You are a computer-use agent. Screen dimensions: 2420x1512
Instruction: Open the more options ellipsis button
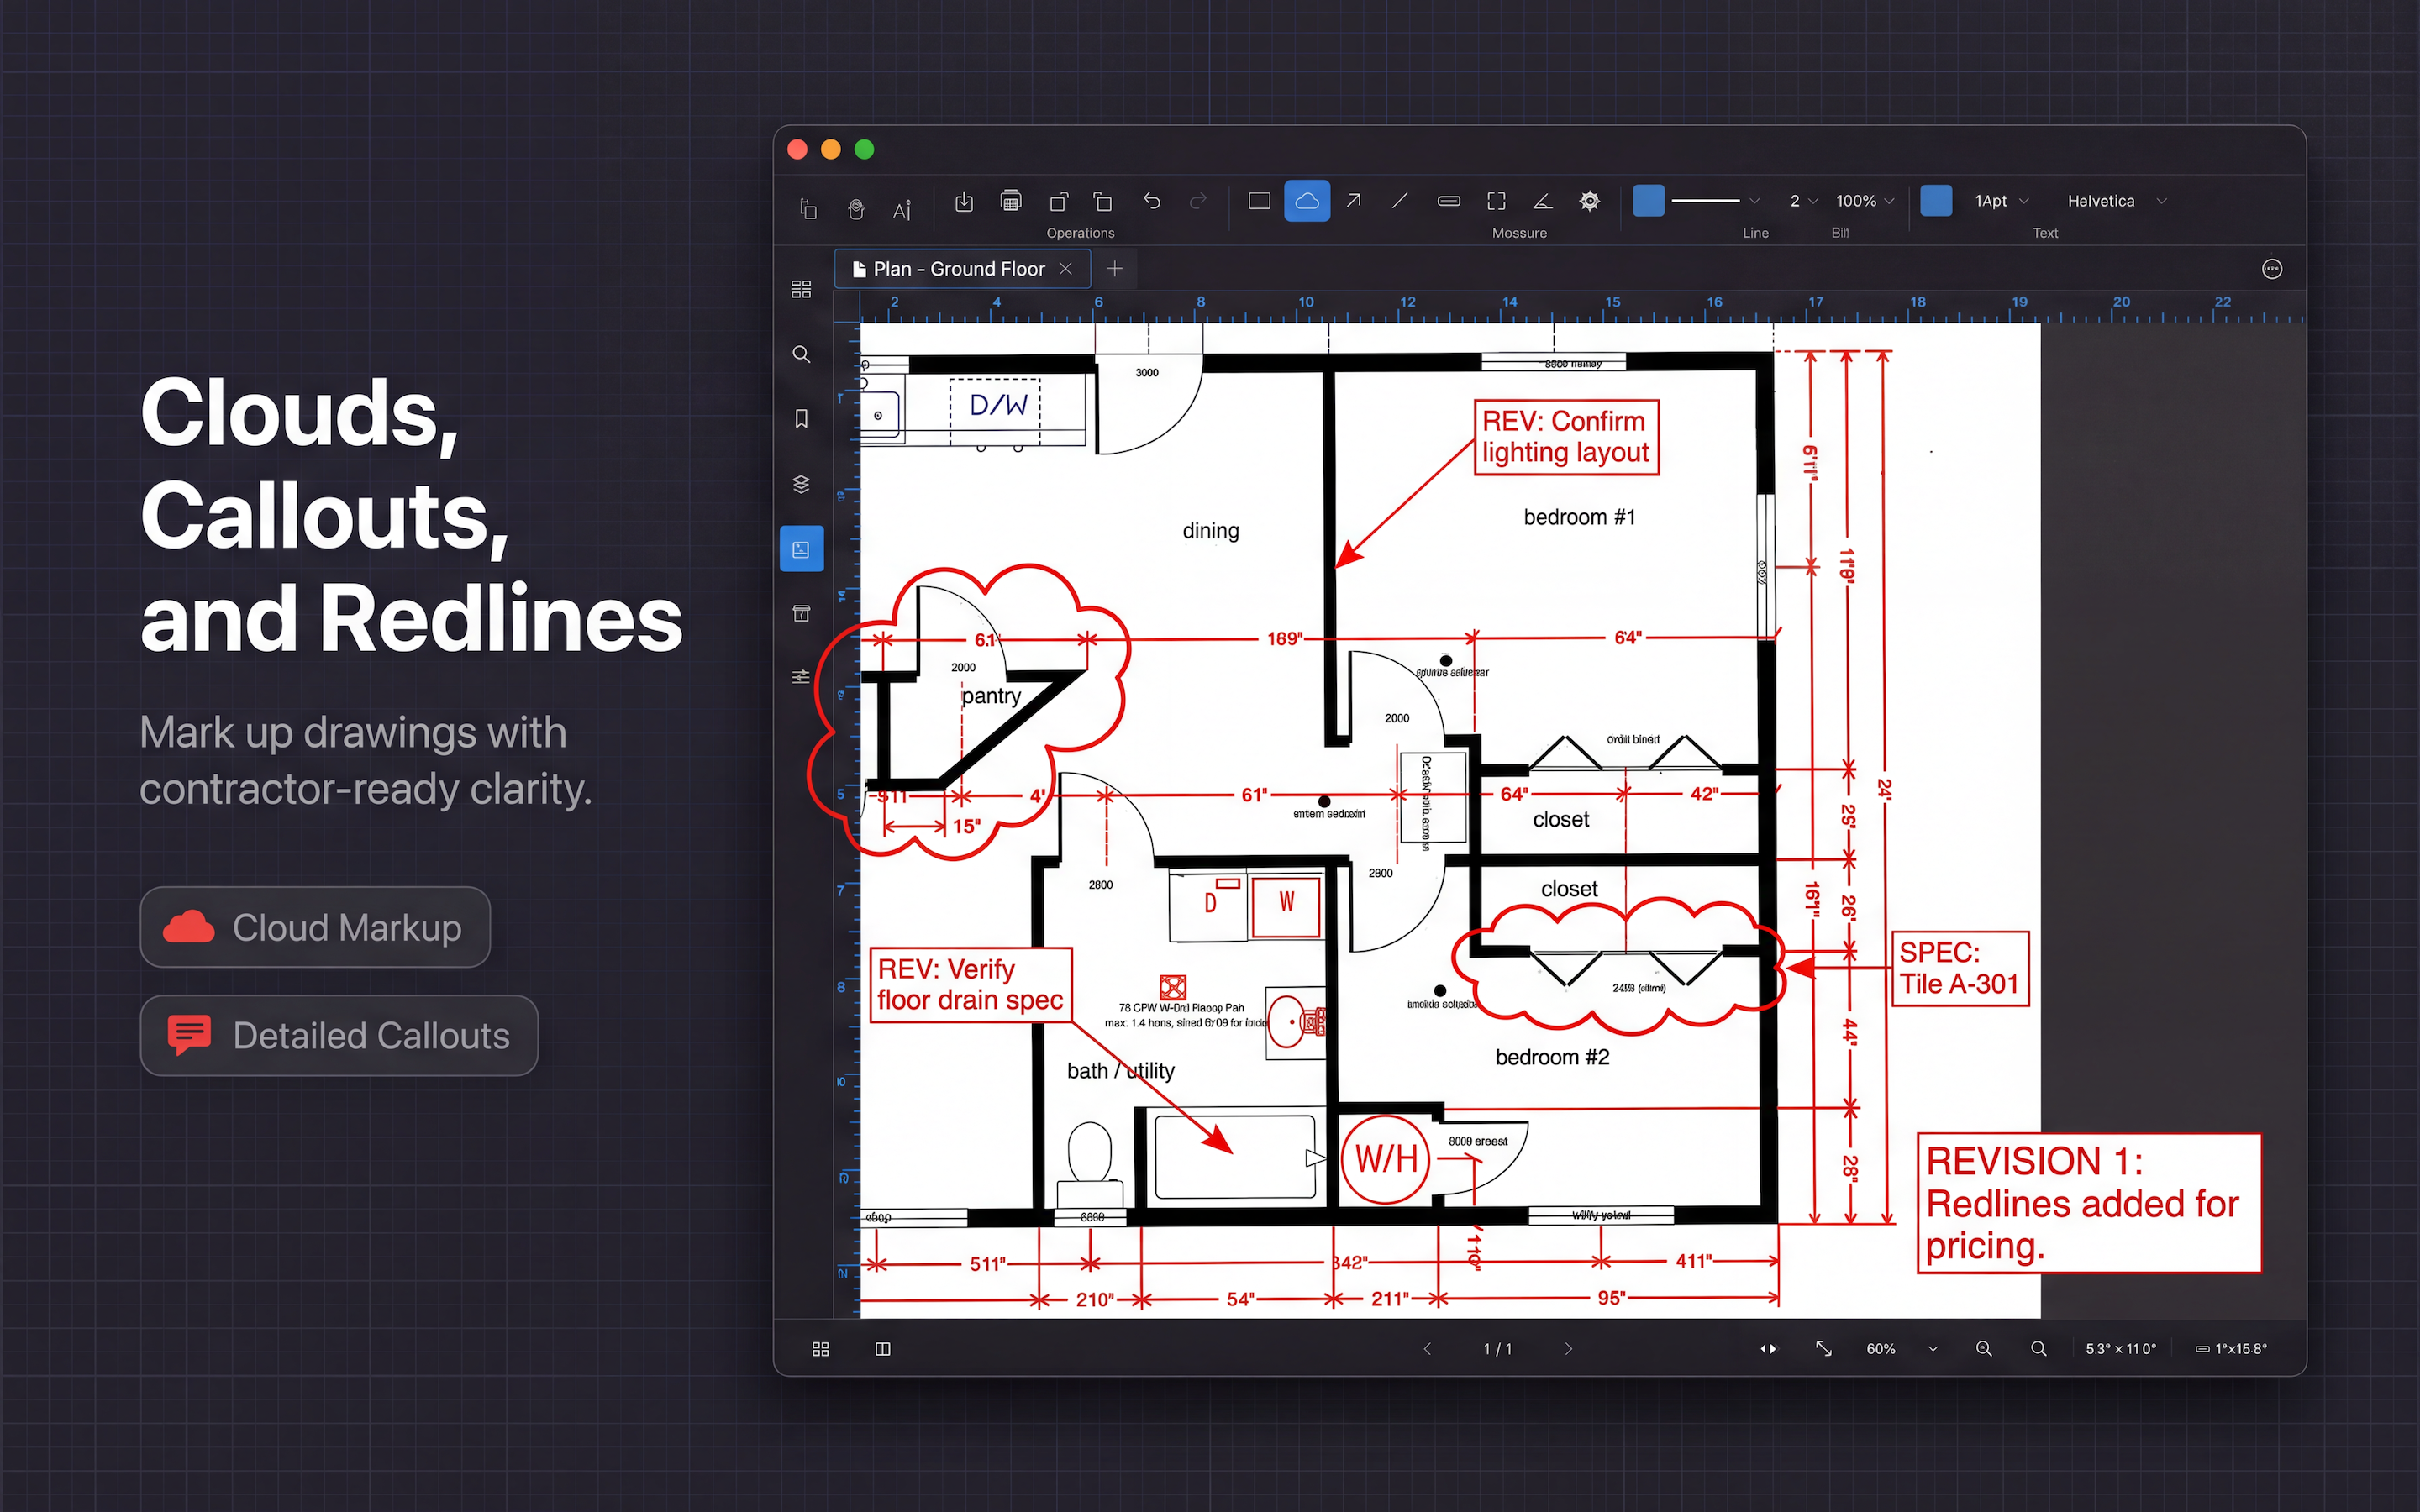click(2272, 269)
